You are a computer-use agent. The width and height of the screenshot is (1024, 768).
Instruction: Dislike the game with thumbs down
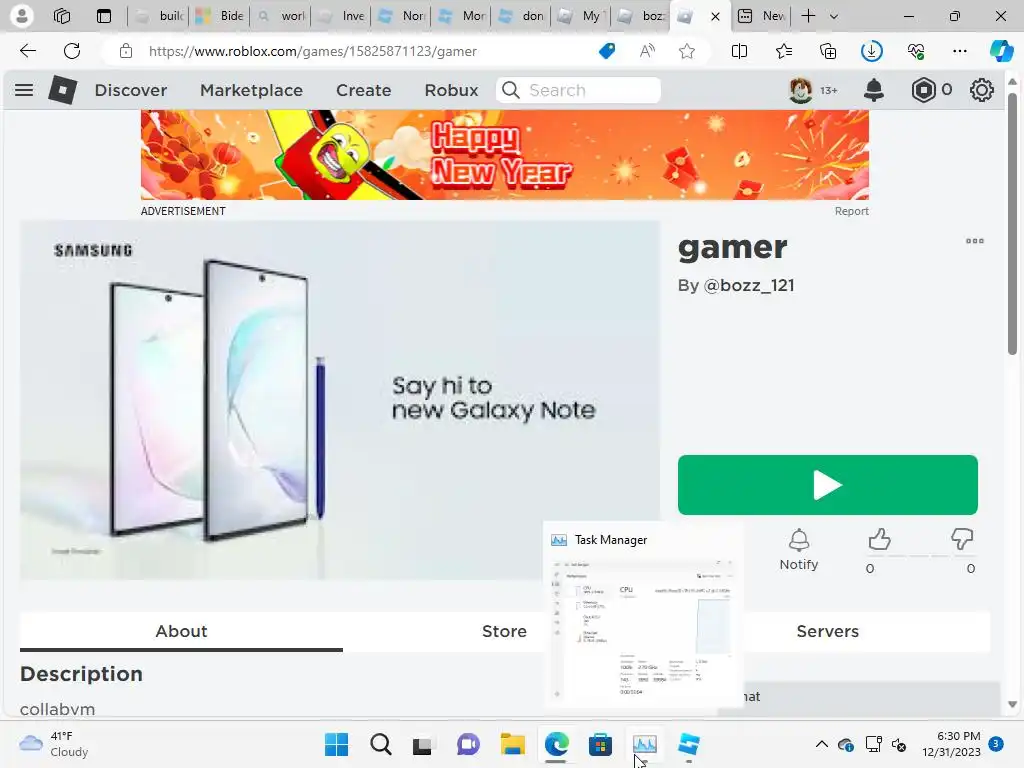(x=962, y=540)
